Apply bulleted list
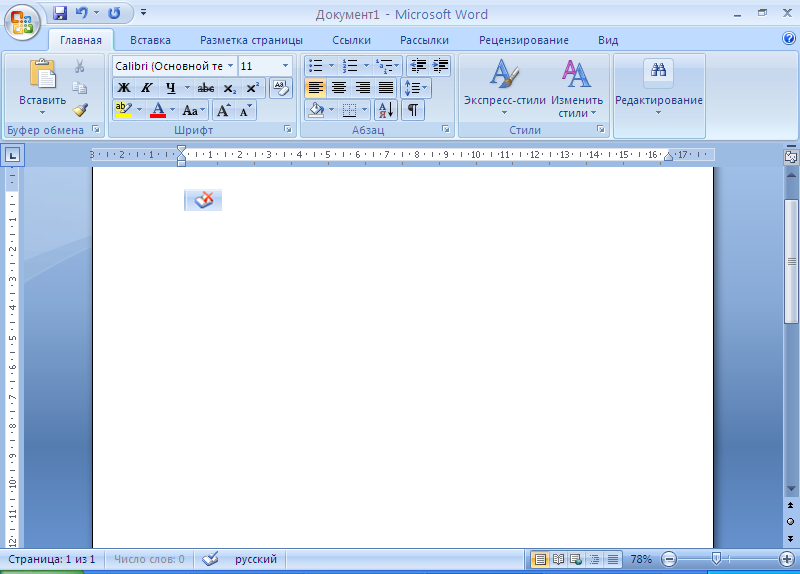 [x=316, y=66]
